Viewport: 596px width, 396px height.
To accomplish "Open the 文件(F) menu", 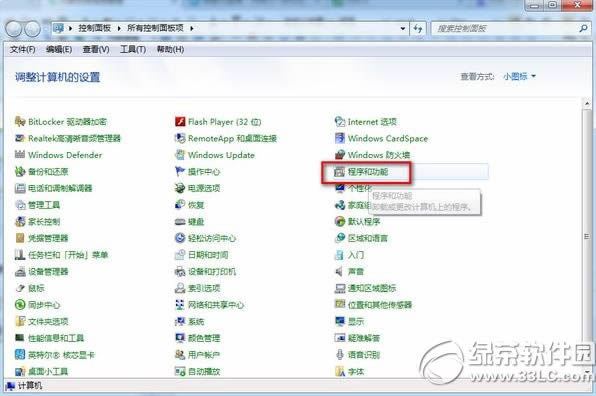I will coord(22,49).
